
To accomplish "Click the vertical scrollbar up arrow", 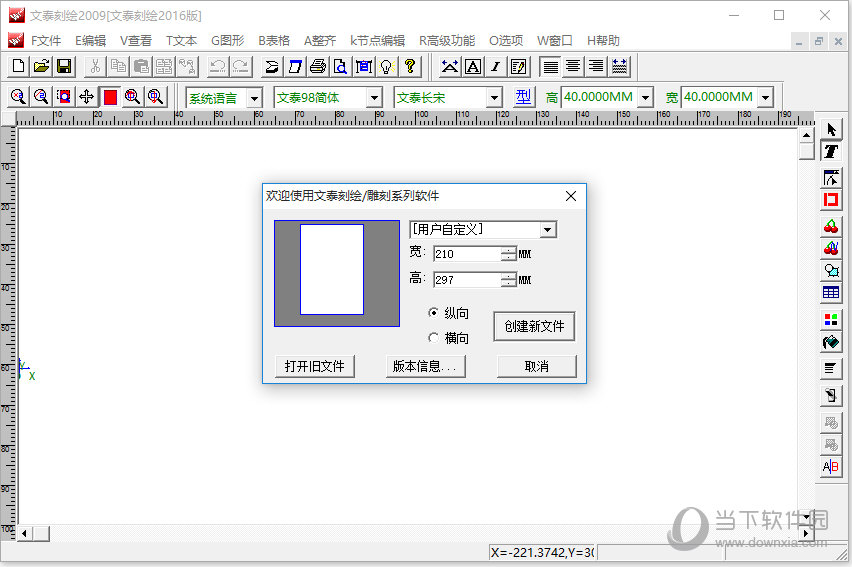I will pos(806,135).
